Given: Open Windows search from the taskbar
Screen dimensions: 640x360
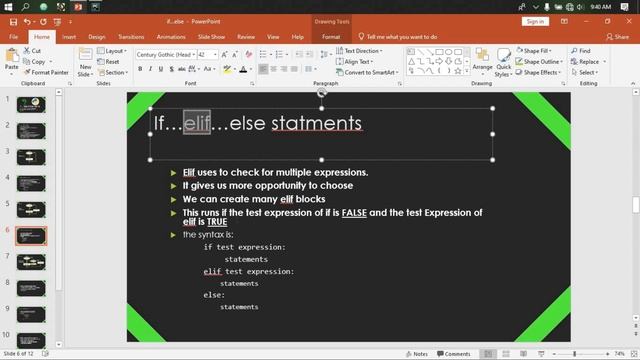Looking at the screenshot, I should tap(26, 7).
